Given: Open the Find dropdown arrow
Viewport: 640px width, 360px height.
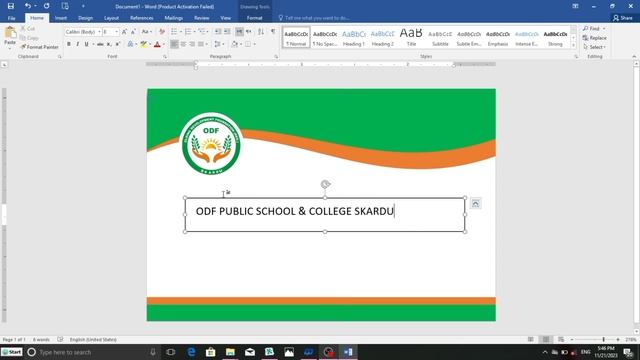Looking at the screenshot, I should [604, 29].
